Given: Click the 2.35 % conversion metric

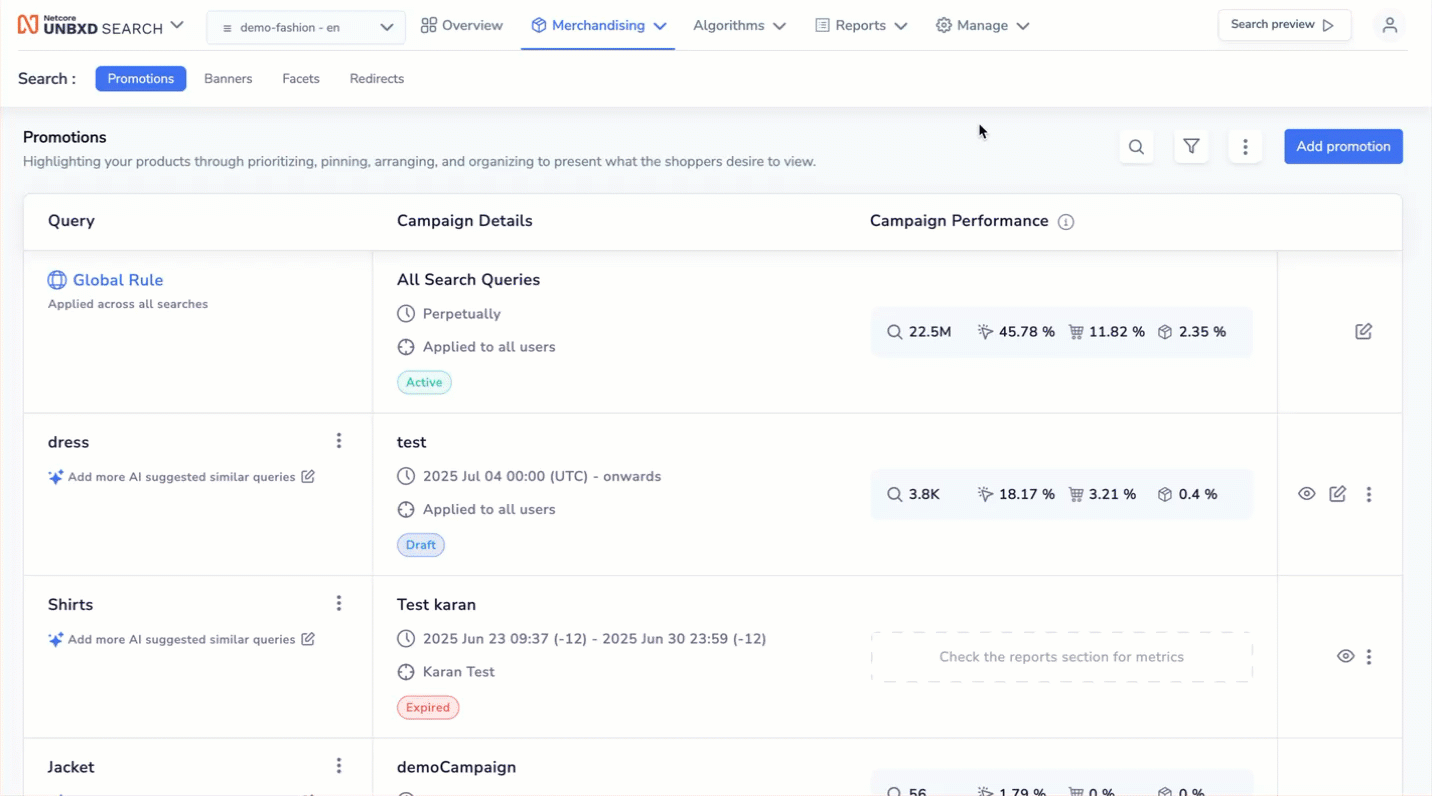Looking at the screenshot, I should click(x=1192, y=332).
